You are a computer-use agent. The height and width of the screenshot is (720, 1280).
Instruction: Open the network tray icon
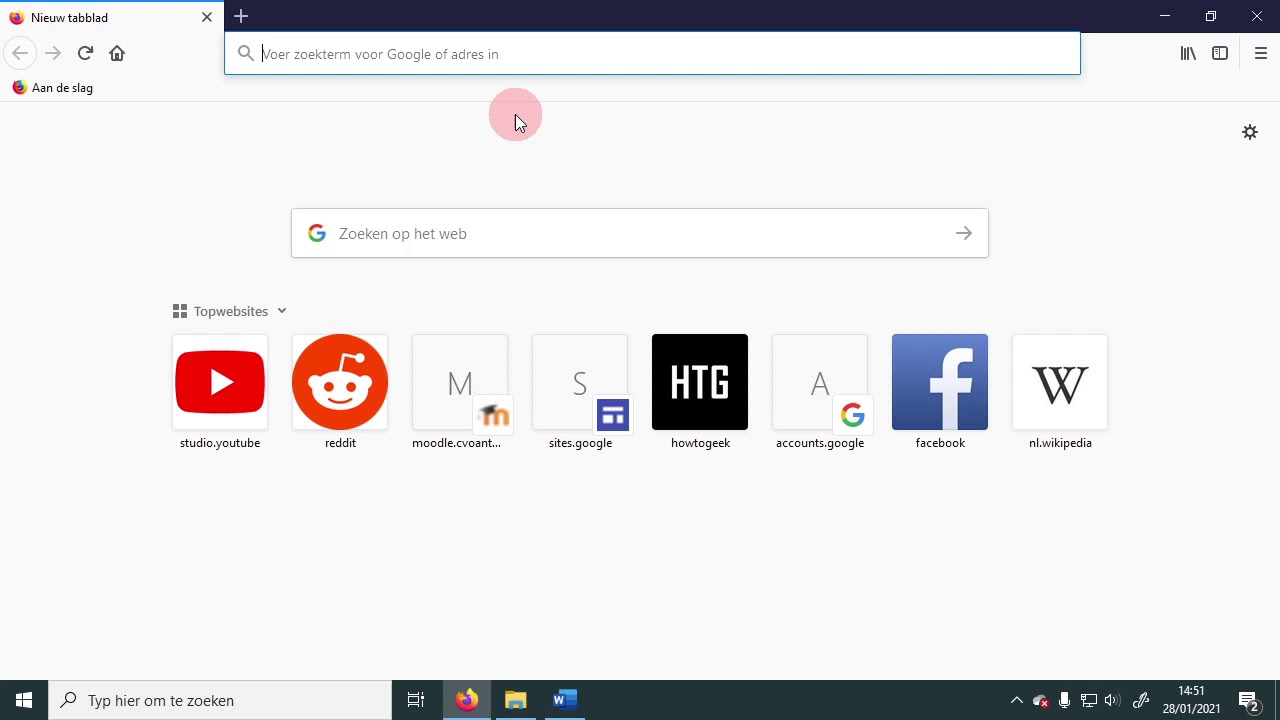click(x=1089, y=700)
